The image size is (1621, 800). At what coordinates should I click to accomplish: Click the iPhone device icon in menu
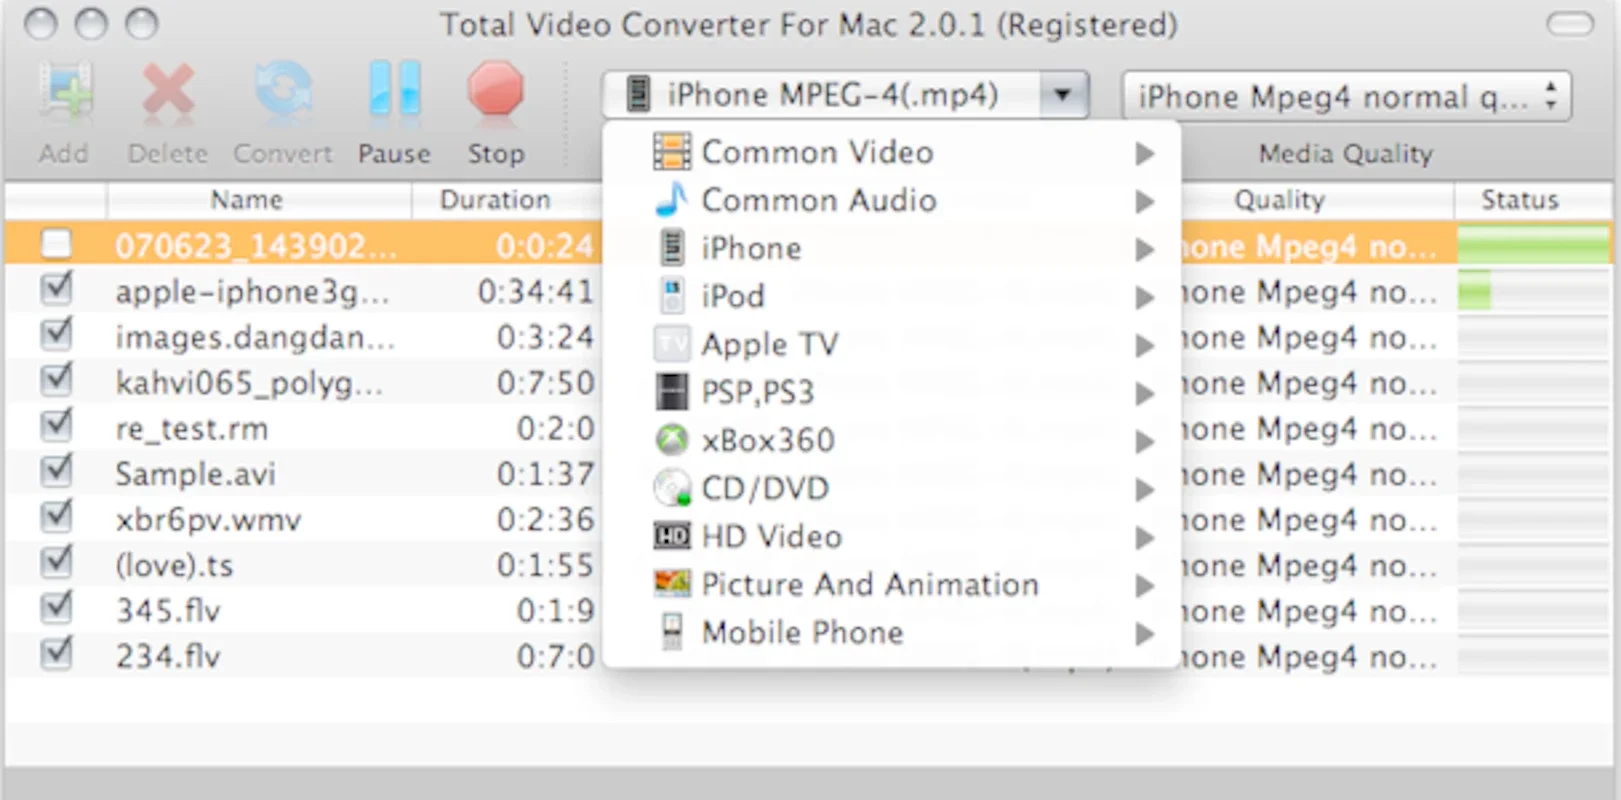pos(673,248)
